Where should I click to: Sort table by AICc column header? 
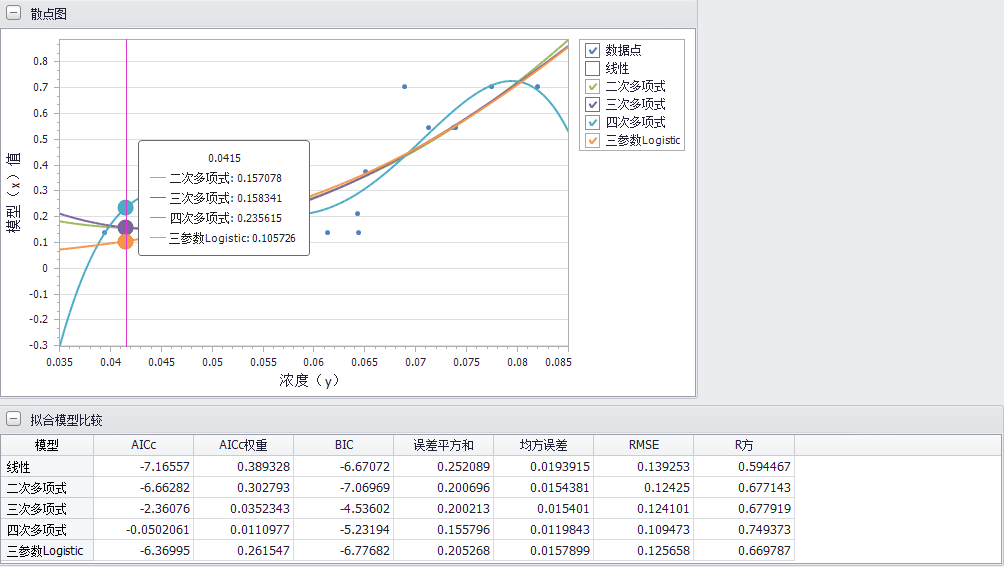143,445
